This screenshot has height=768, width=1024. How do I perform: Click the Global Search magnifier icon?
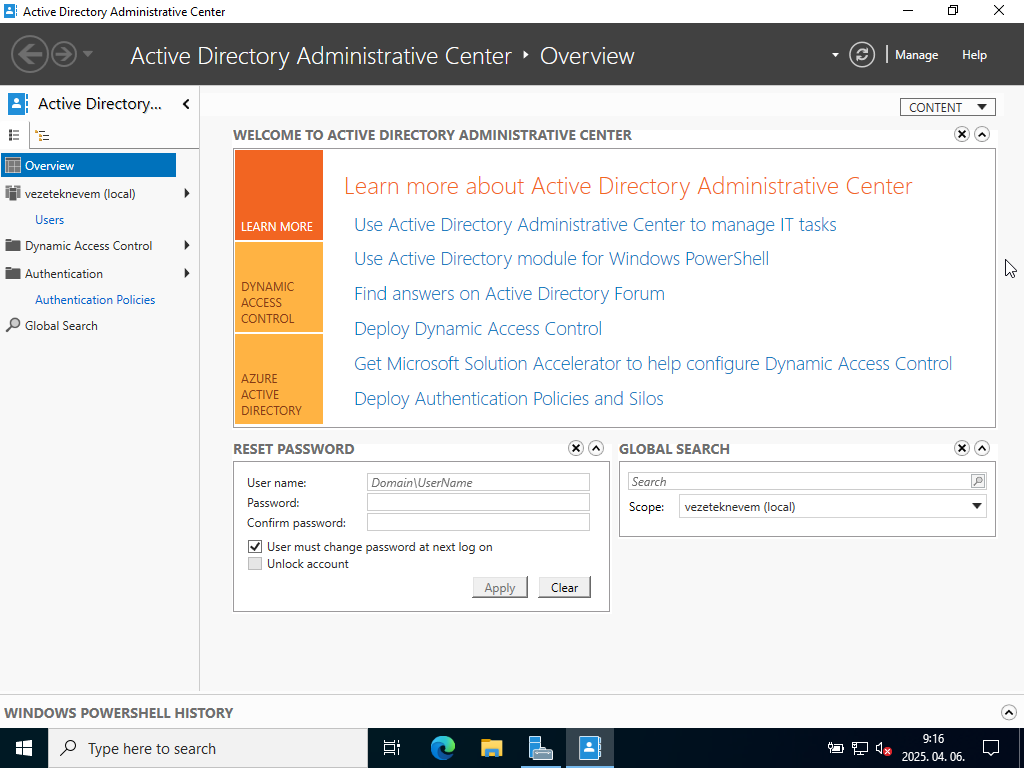(x=977, y=482)
